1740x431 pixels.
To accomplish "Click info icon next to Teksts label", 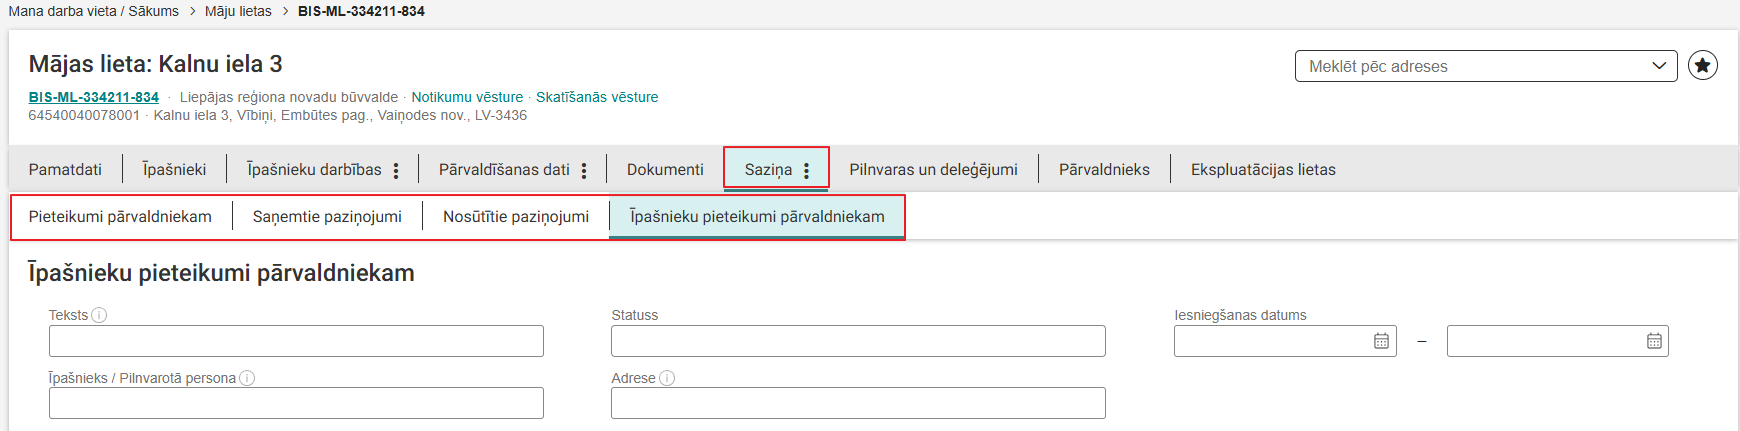I will [x=99, y=315].
